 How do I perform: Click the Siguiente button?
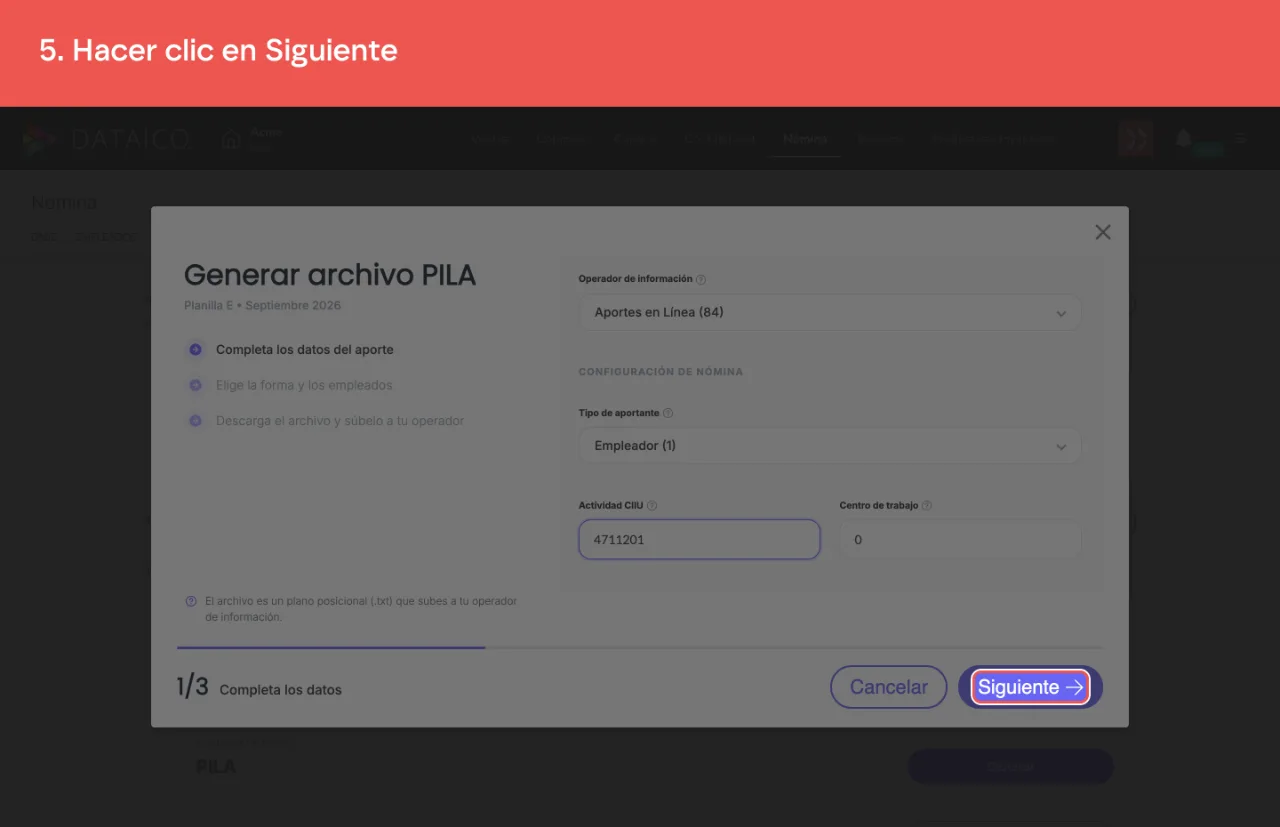point(1030,687)
